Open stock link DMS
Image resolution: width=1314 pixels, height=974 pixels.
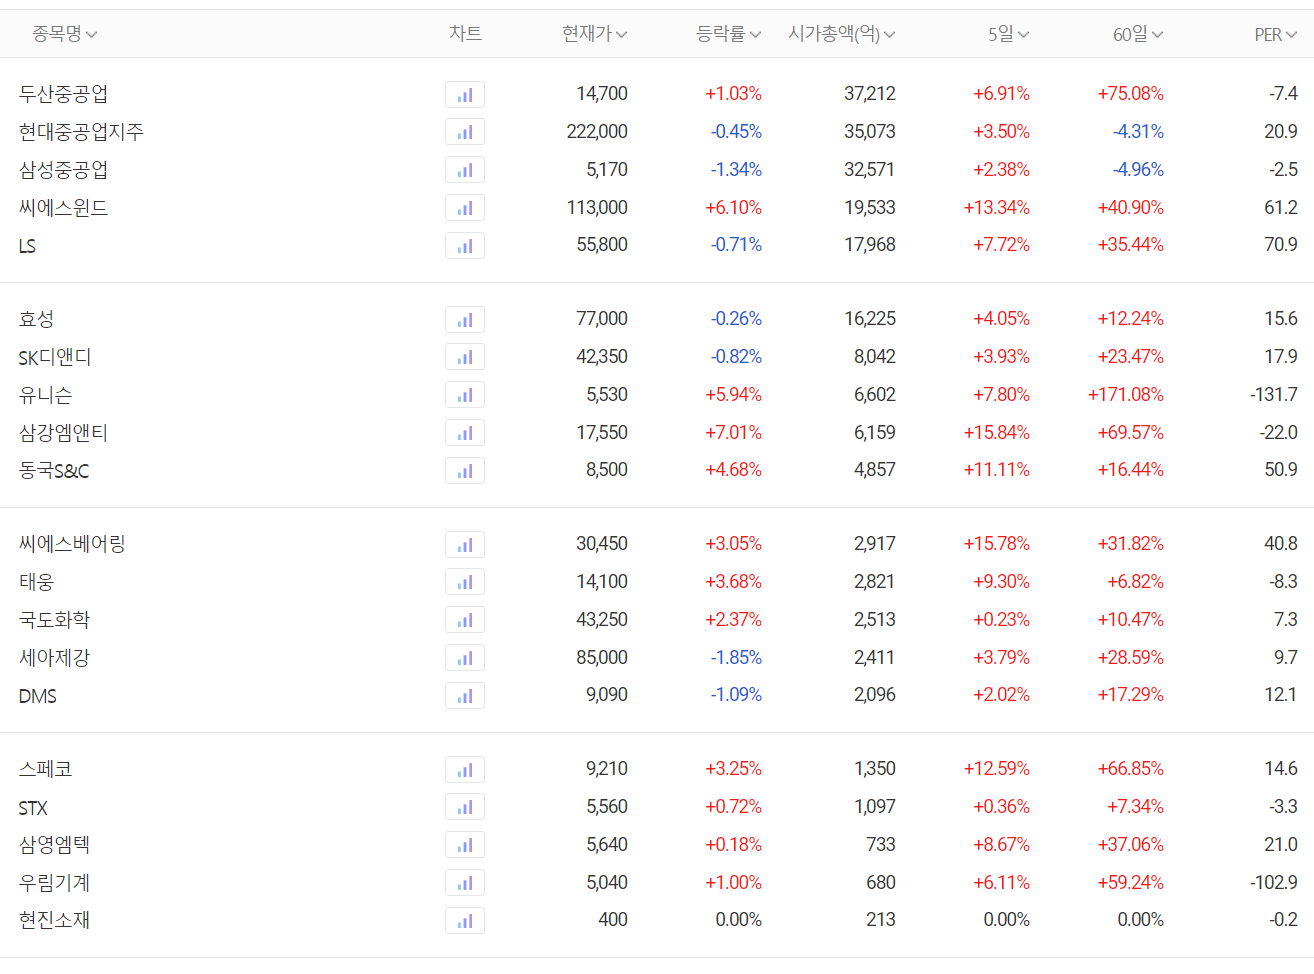(x=38, y=696)
